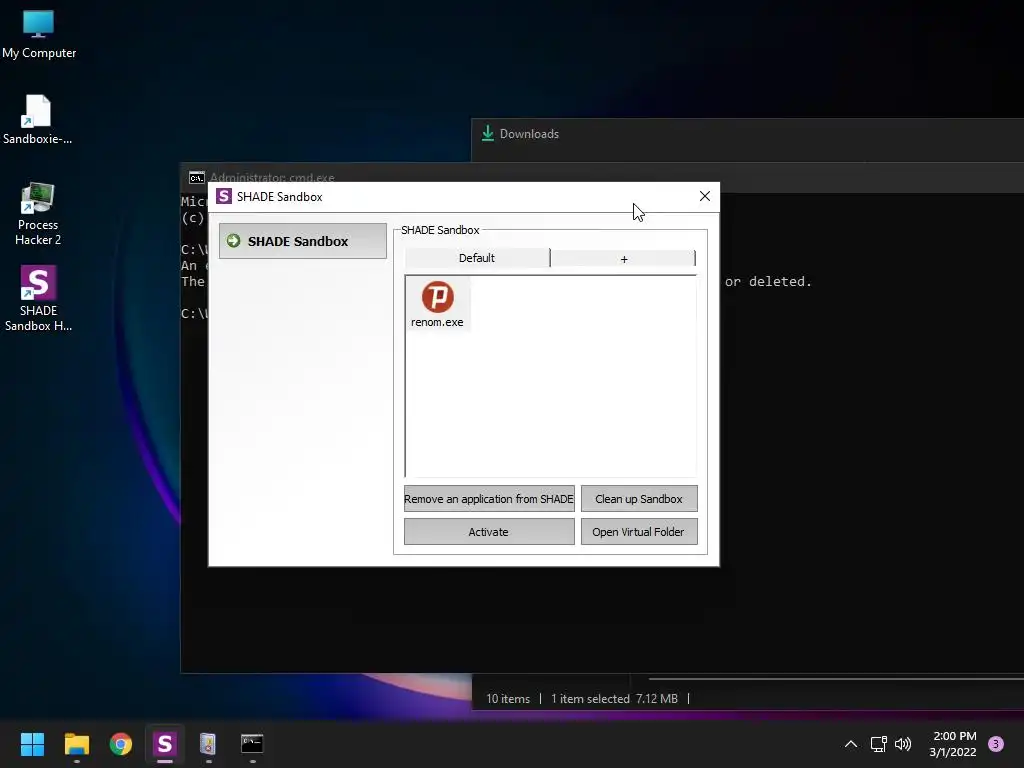
Task: Open volume control tray icon
Action: click(903, 744)
